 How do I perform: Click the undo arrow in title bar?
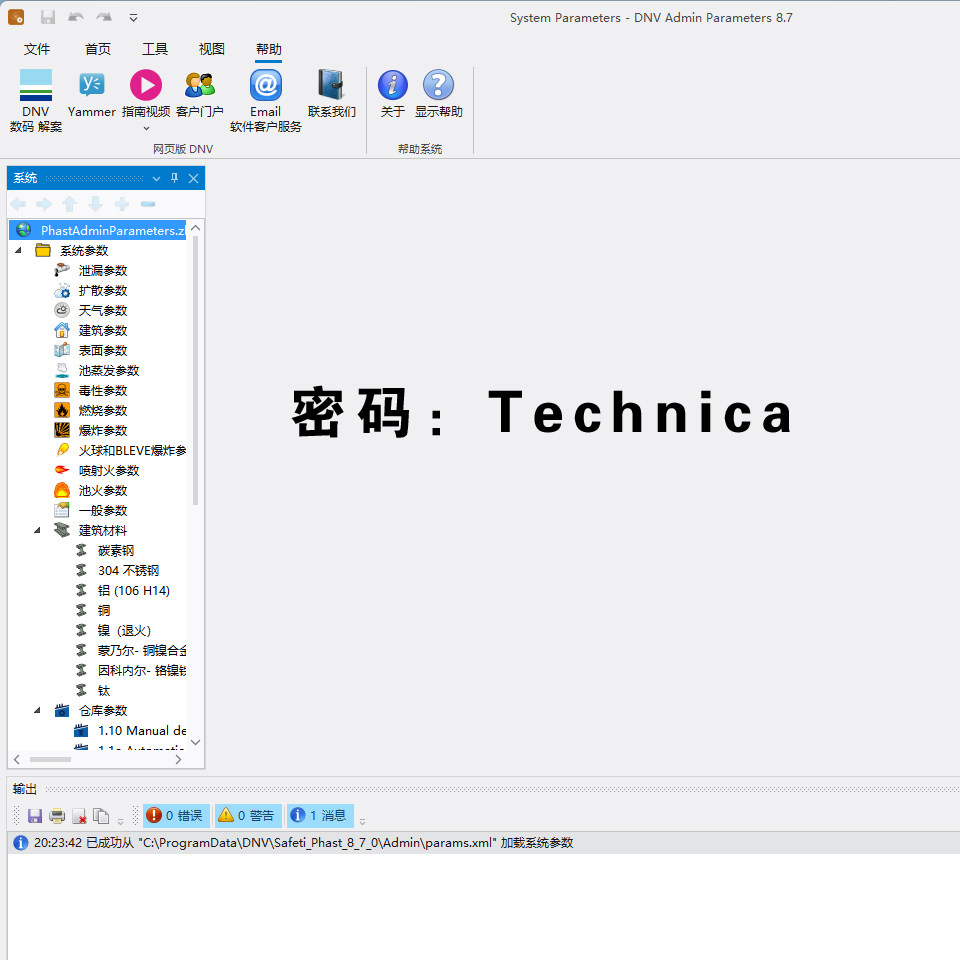[76, 17]
